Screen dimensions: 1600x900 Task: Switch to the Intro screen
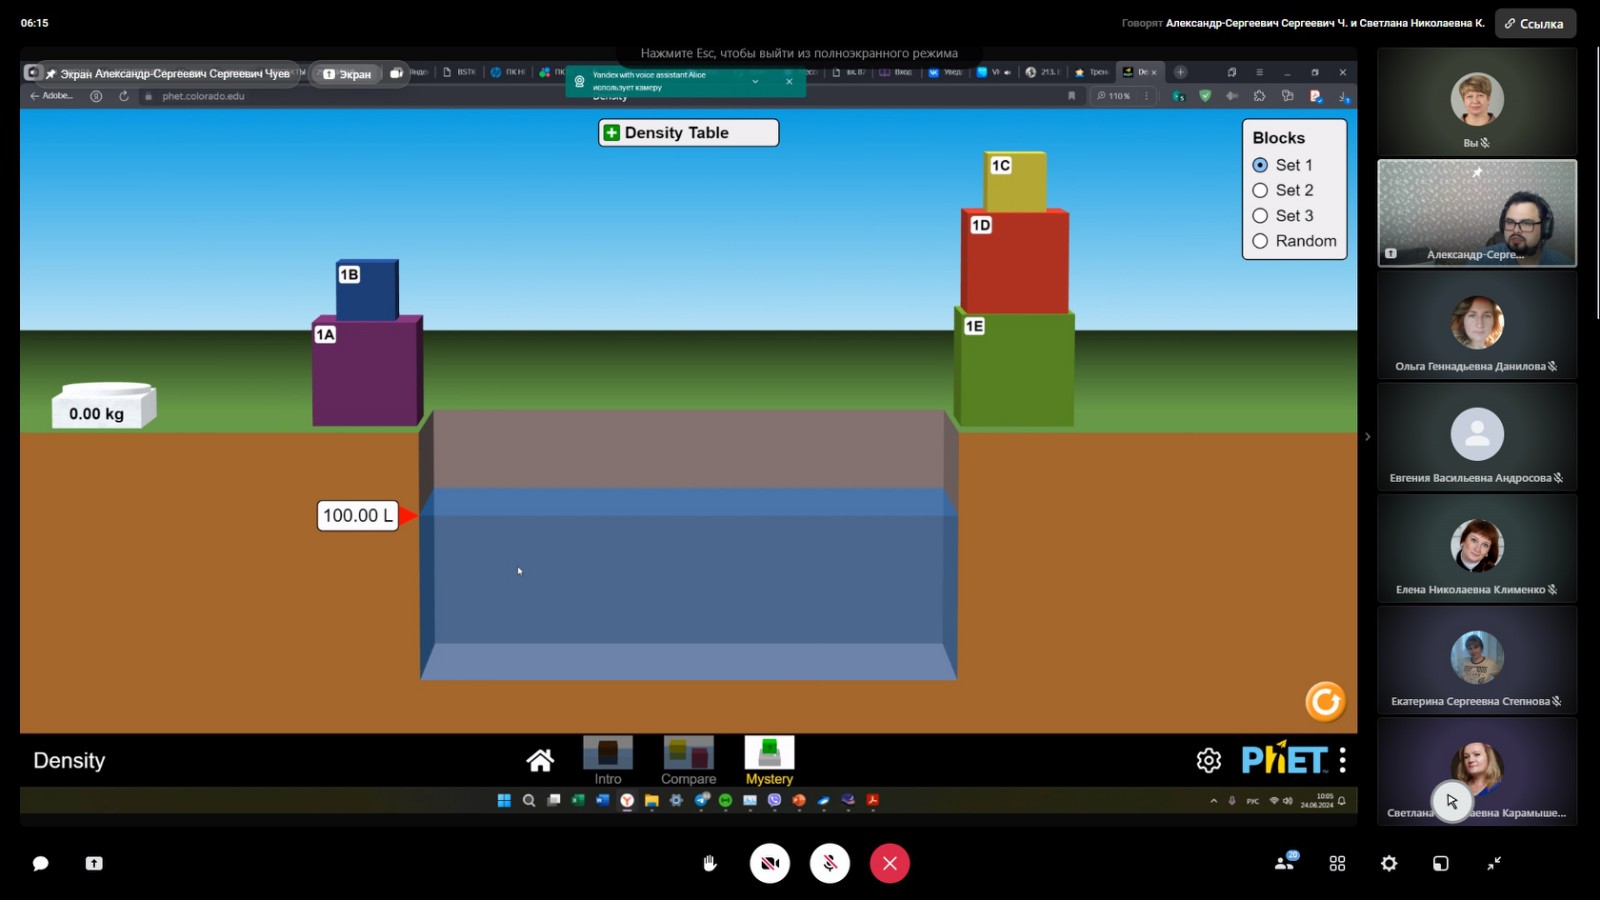pyautogui.click(x=608, y=761)
